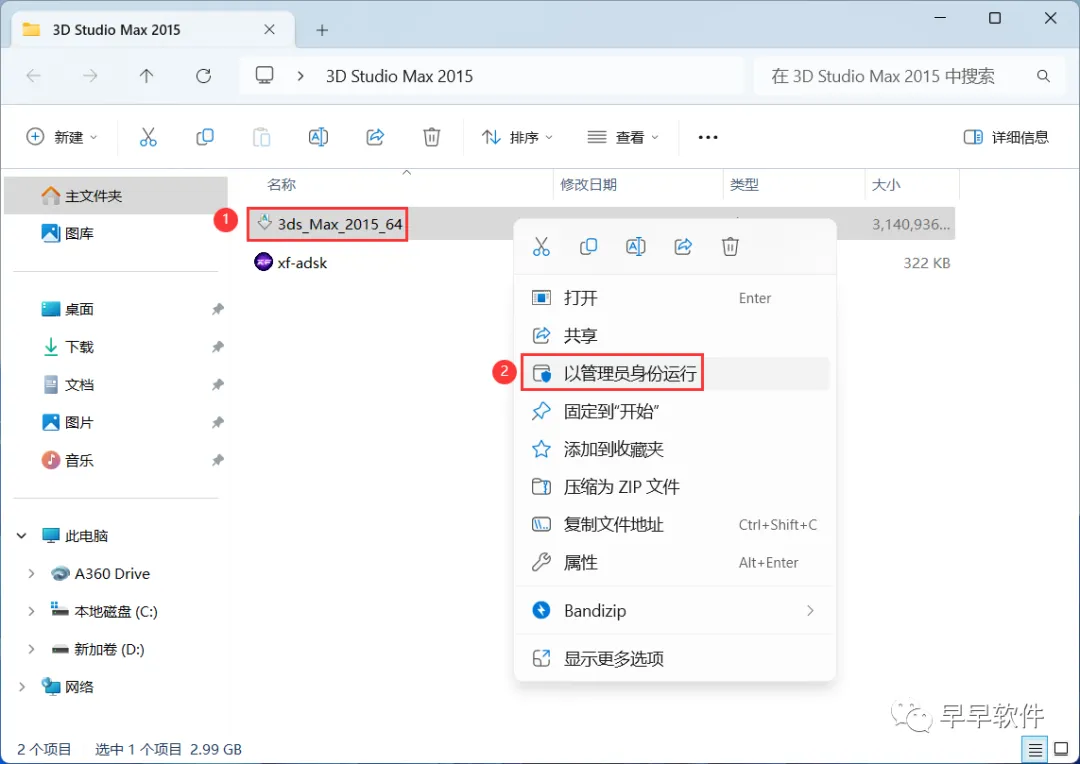Expand the 本地磁盘 (C:) node

pyautogui.click(x=31, y=611)
